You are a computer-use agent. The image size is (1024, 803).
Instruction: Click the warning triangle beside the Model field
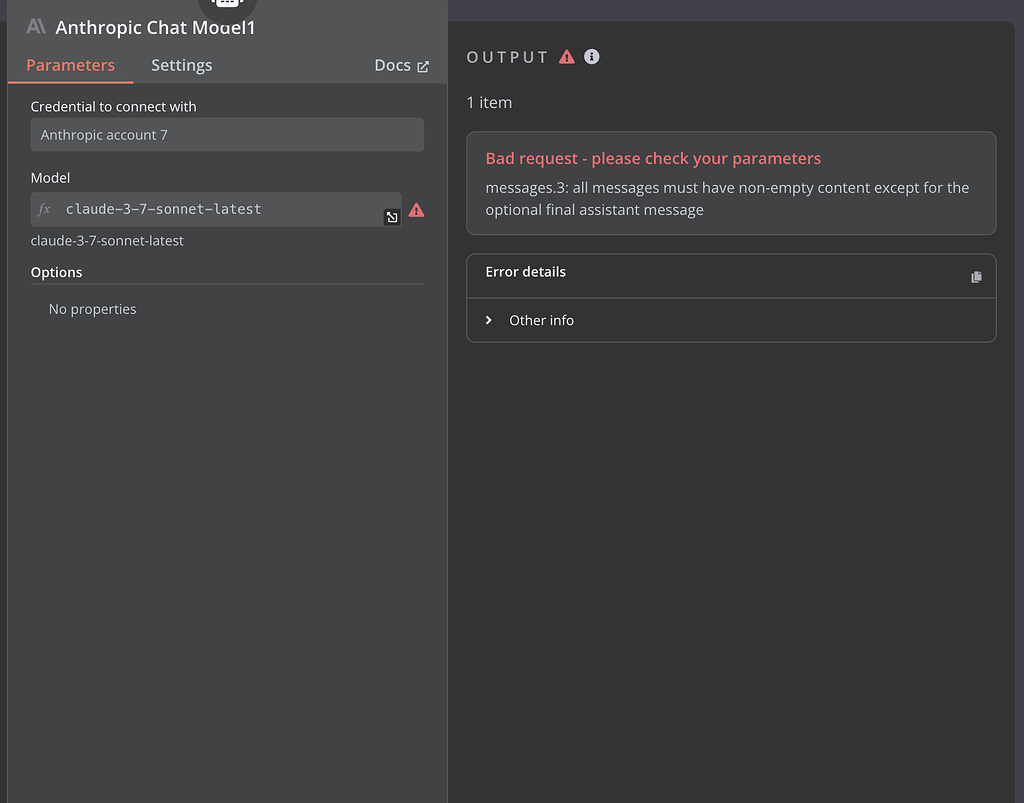click(416, 210)
